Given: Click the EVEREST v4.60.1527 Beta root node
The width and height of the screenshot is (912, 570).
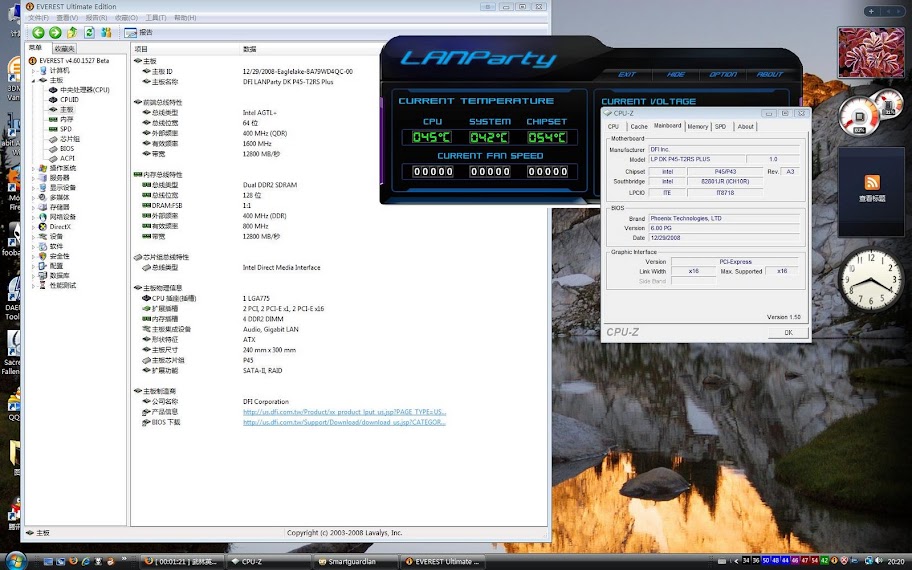Looking at the screenshot, I should coord(69,60).
